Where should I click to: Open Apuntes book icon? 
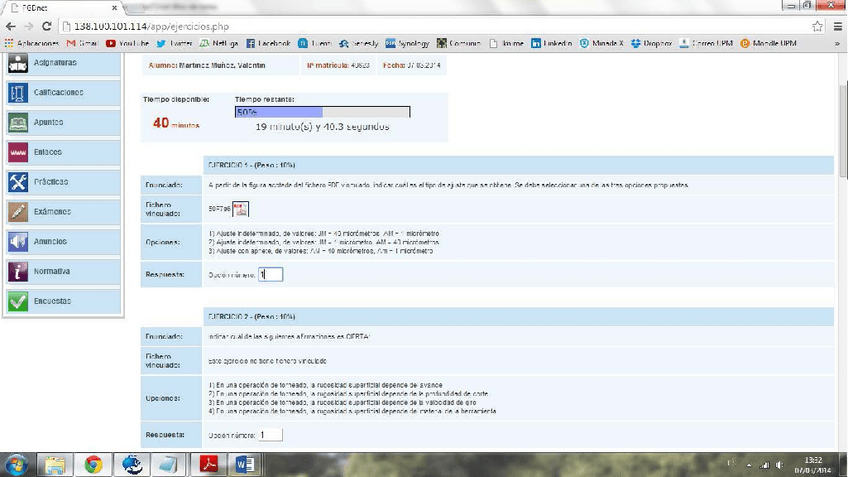[18, 122]
